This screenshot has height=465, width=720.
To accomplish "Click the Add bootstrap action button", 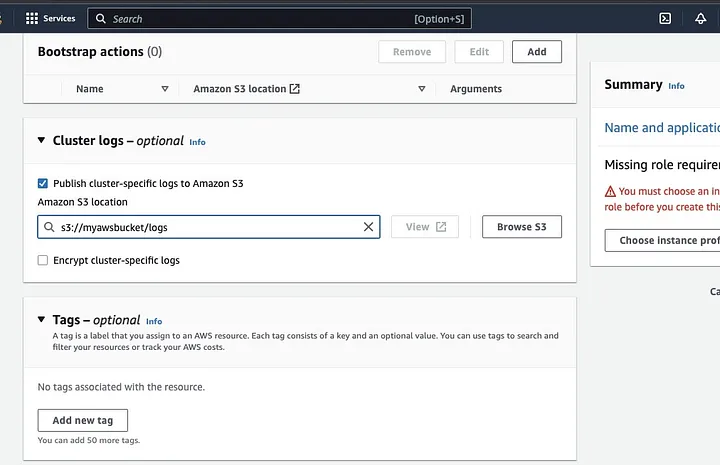I will pos(536,52).
